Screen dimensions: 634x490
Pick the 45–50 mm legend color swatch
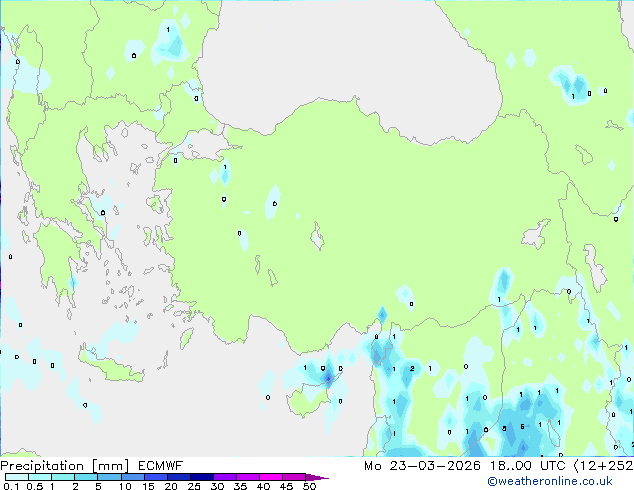pos(294,477)
